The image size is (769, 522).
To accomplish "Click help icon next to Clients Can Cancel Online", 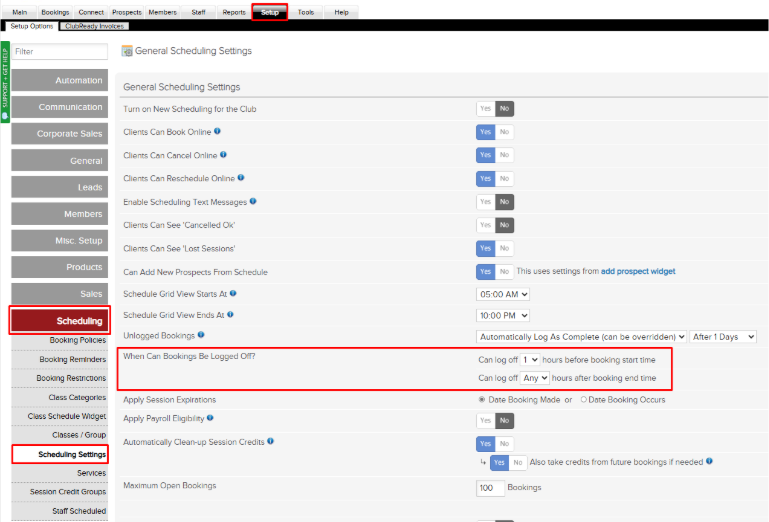I will pos(224,155).
